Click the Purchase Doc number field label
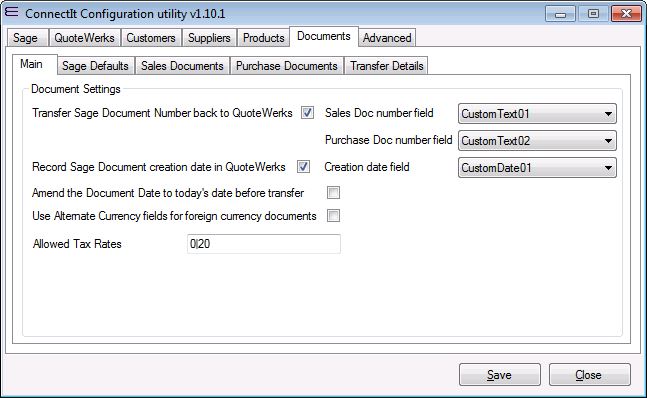Screen dimensions: 647x398 click(389, 140)
